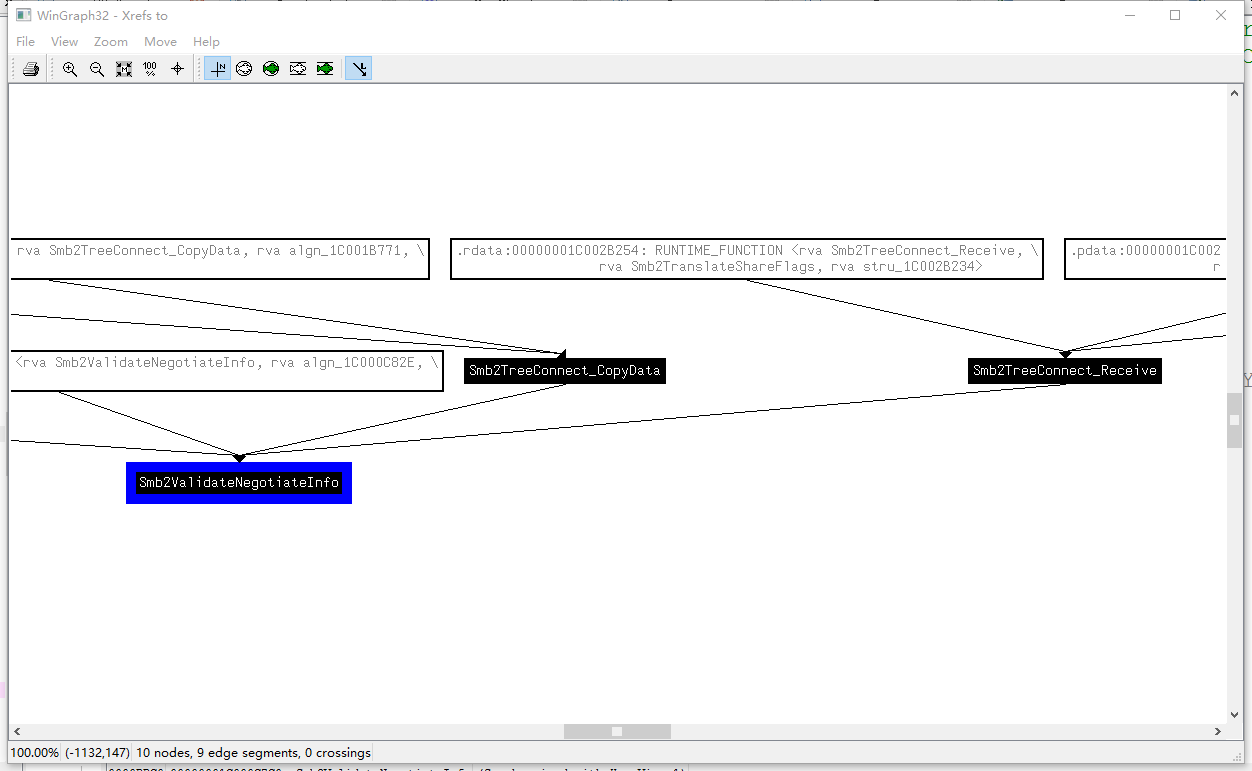Viewport: 1252px width, 771px height.
Task: Toggle the normal view N button
Action: coord(217,69)
